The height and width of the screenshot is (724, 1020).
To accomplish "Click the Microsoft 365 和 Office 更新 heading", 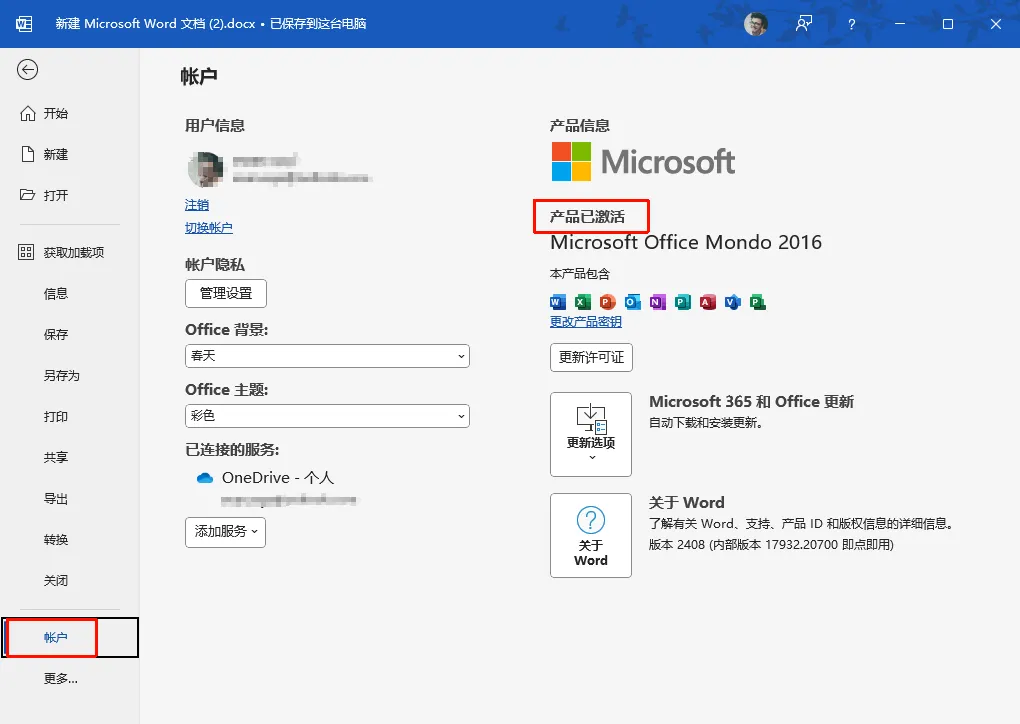I will click(x=751, y=402).
